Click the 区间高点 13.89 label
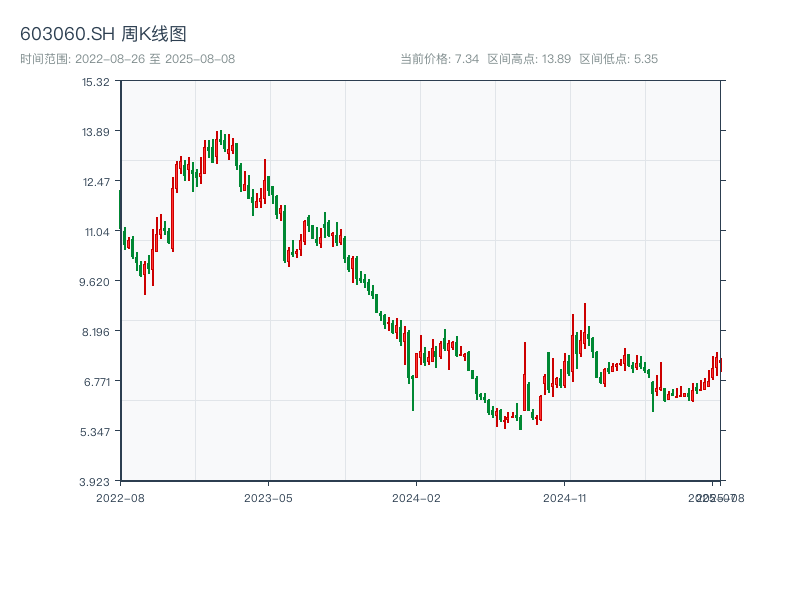Screen dimensions: 800x600 (x=529, y=59)
